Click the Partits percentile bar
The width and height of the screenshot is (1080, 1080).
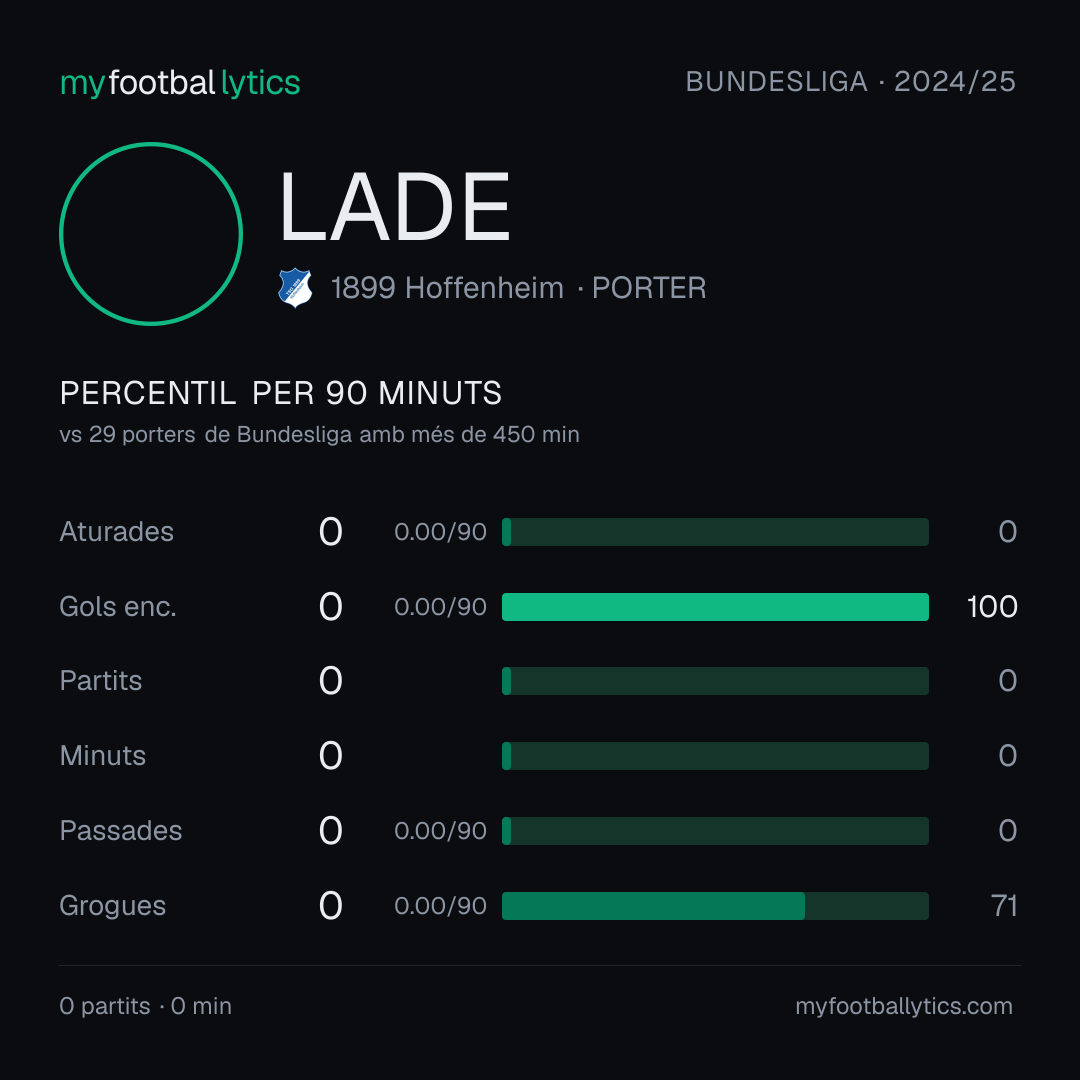715,681
